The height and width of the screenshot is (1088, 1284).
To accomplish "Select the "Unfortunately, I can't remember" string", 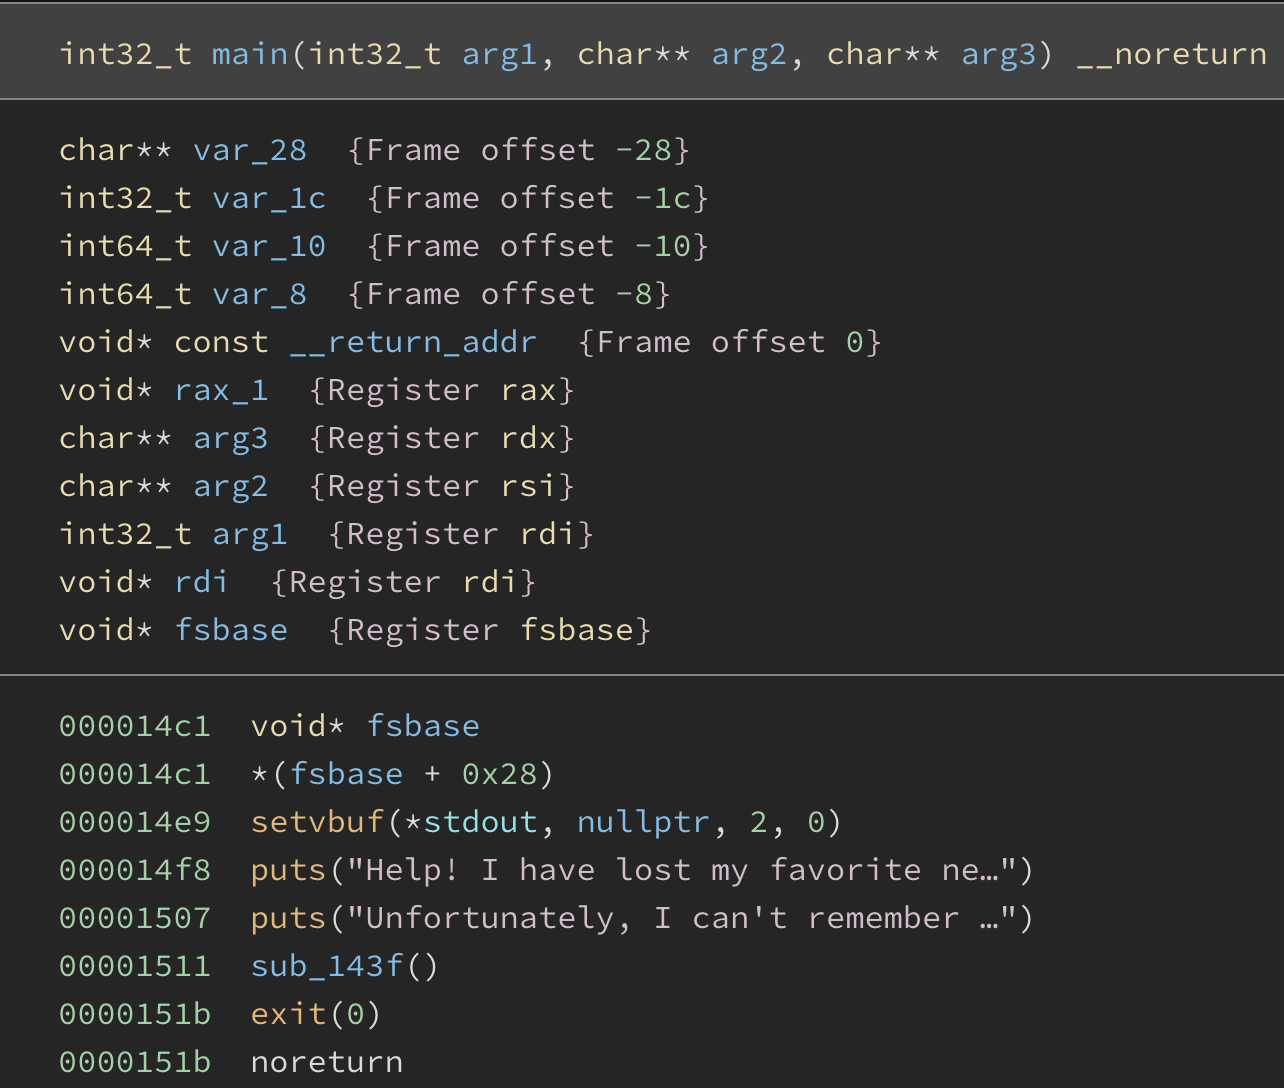I will click(x=680, y=918).
